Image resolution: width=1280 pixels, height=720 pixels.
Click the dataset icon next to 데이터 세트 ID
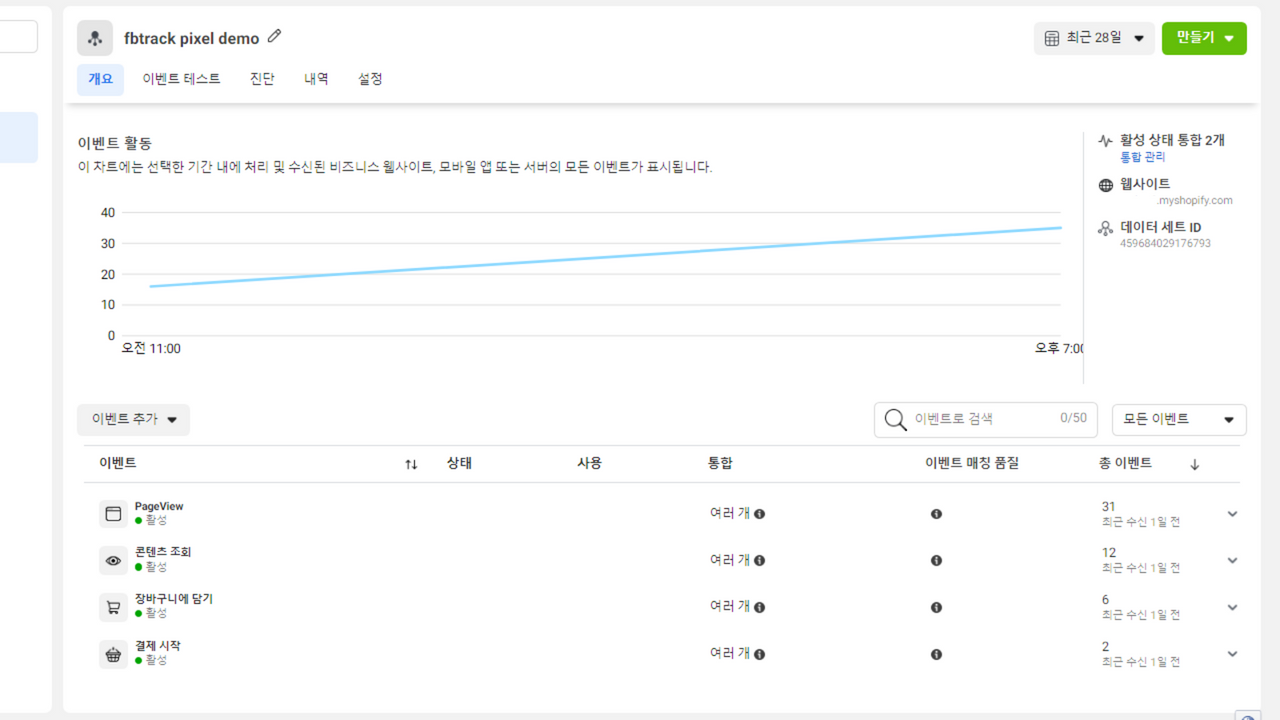tap(1105, 229)
